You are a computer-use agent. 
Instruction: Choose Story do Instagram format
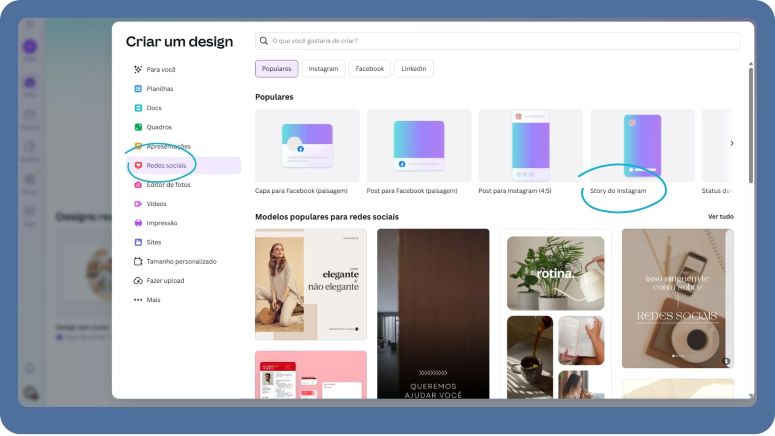click(x=642, y=152)
